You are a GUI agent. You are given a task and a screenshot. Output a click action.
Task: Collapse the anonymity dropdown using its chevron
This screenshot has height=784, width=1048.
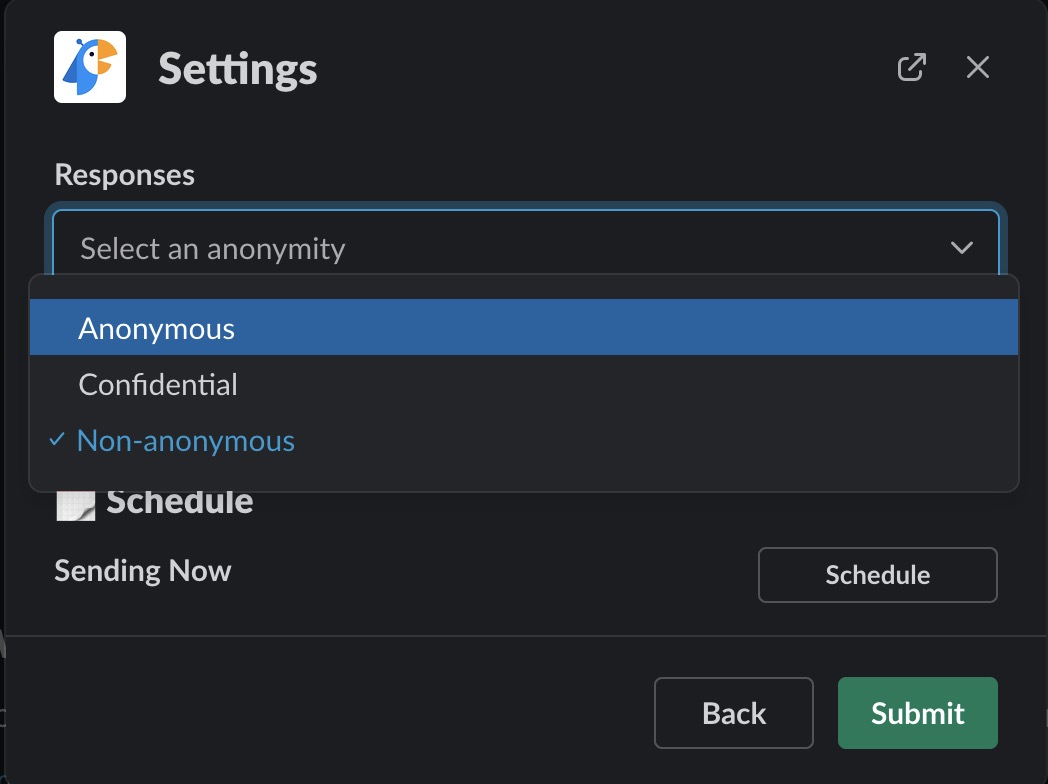[962, 248]
